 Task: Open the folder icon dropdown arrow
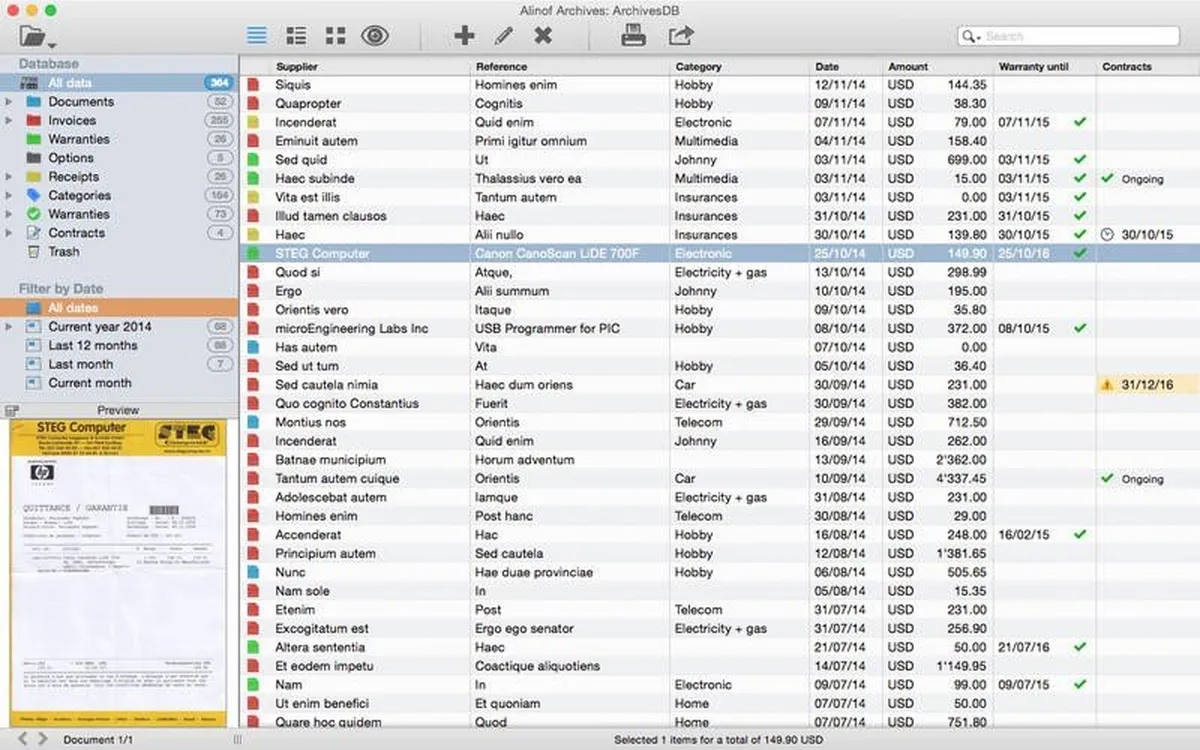(51, 44)
